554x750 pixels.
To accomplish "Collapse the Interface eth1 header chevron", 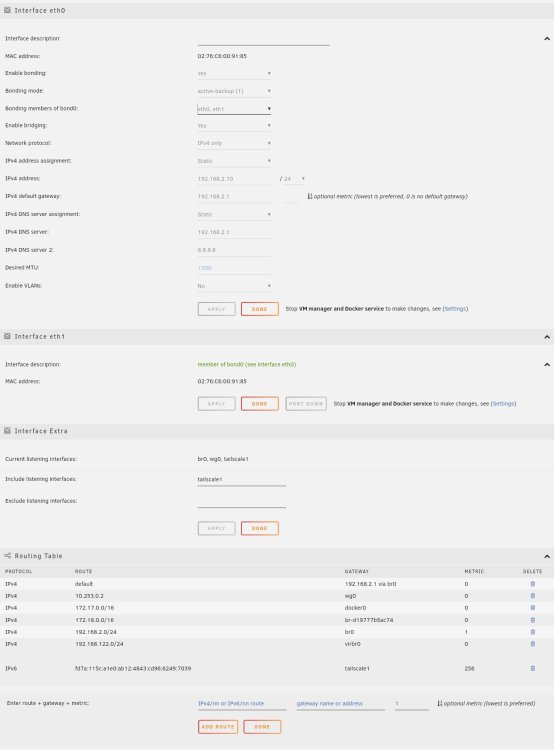I will click(547, 337).
